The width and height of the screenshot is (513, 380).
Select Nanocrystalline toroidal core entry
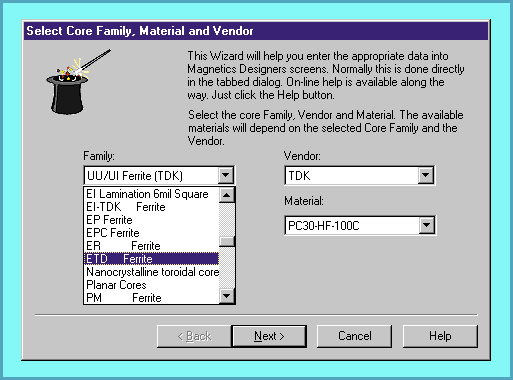tap(151, 272)
